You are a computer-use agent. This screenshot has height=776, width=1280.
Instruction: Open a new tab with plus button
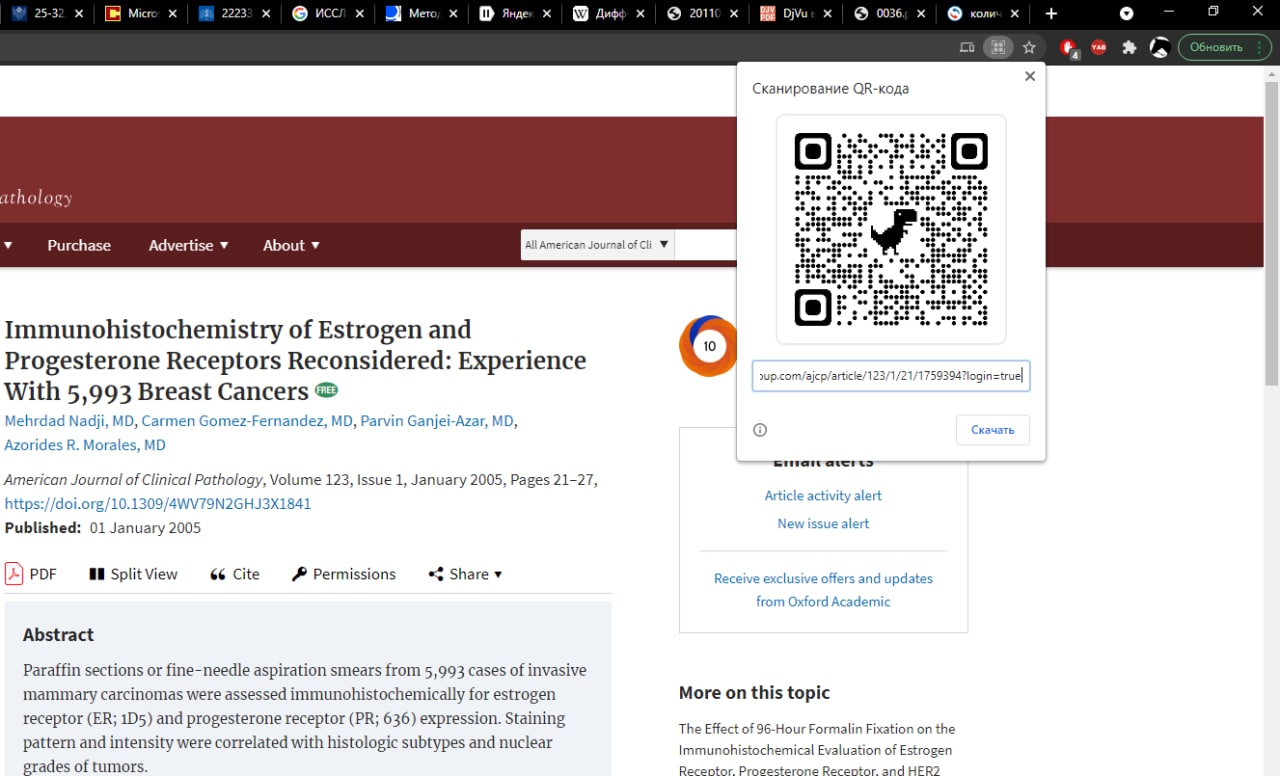pyautogui.click(x=1051, y=14)
